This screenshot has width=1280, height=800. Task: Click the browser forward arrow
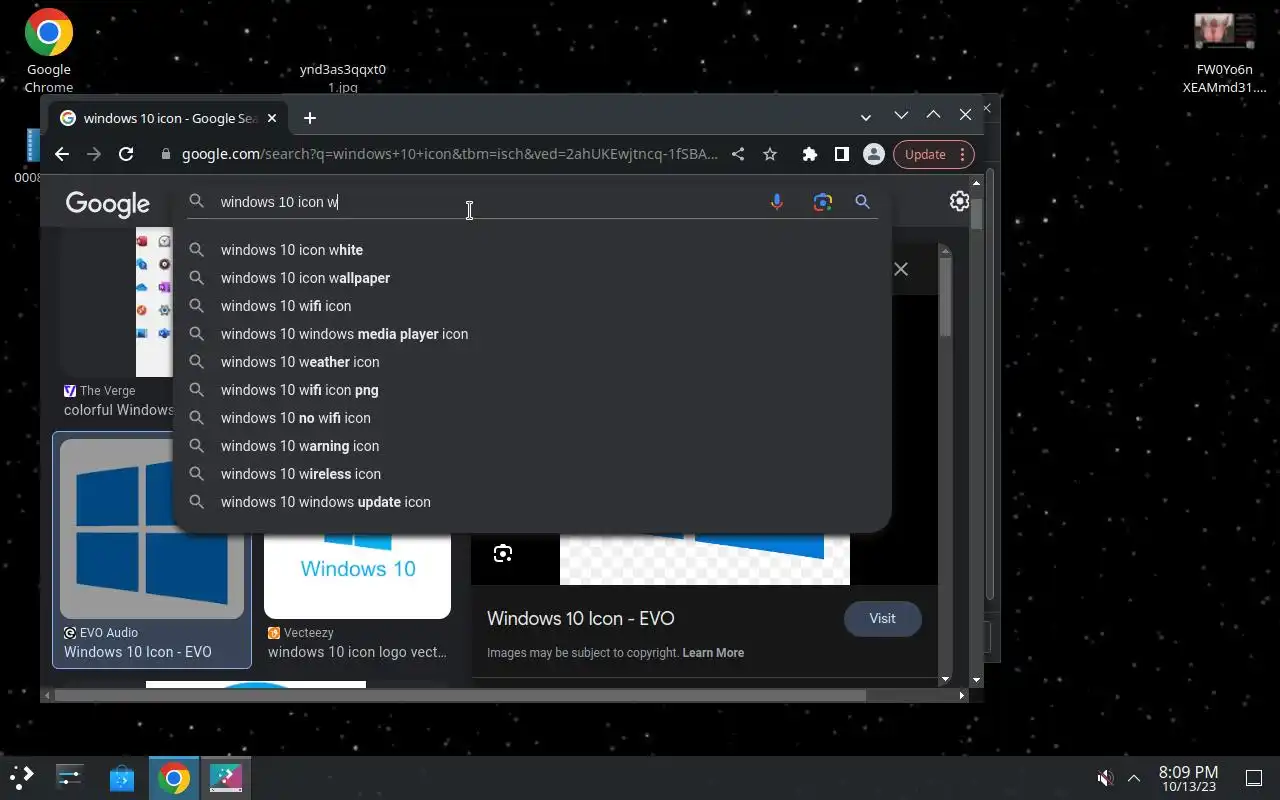(x=94, y=154)
